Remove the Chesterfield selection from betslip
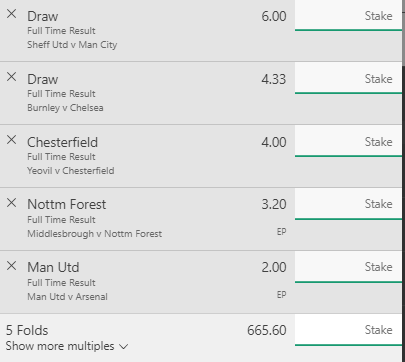This screenshot has width=405, height=362. coord(11,140)
